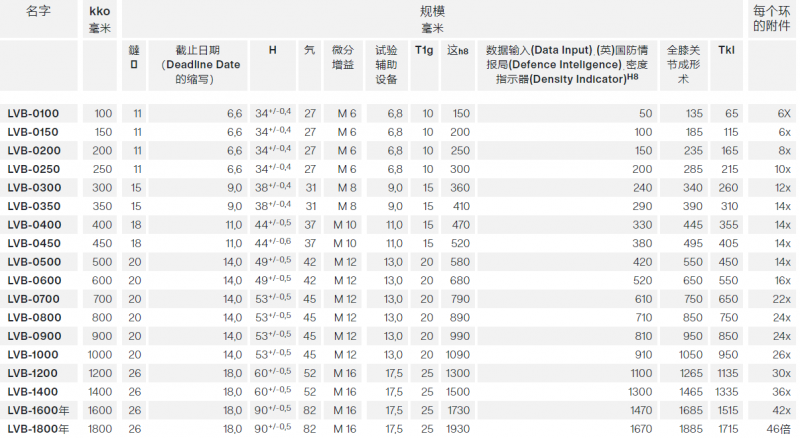Select the 1090 value in LVB-1000 row
The width and height of the screenshot is (800, 438).
[x=458, y=354]
